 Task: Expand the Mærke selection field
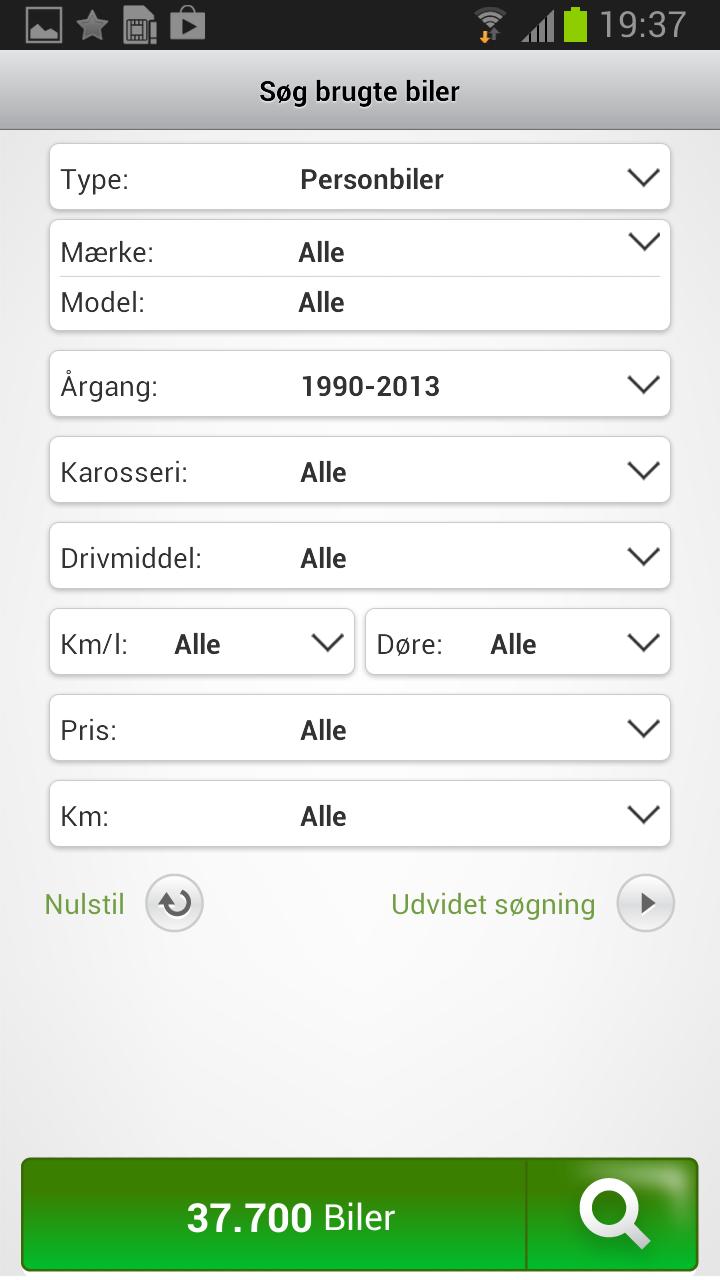(x=360, y=251)
